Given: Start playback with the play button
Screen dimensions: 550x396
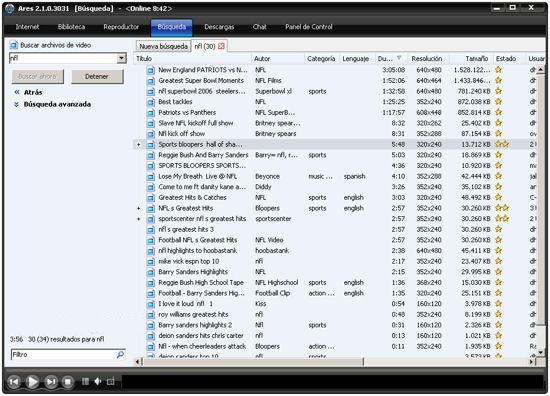Looking at the screenshot, I should pyautogui.click(x=33, y=382).
